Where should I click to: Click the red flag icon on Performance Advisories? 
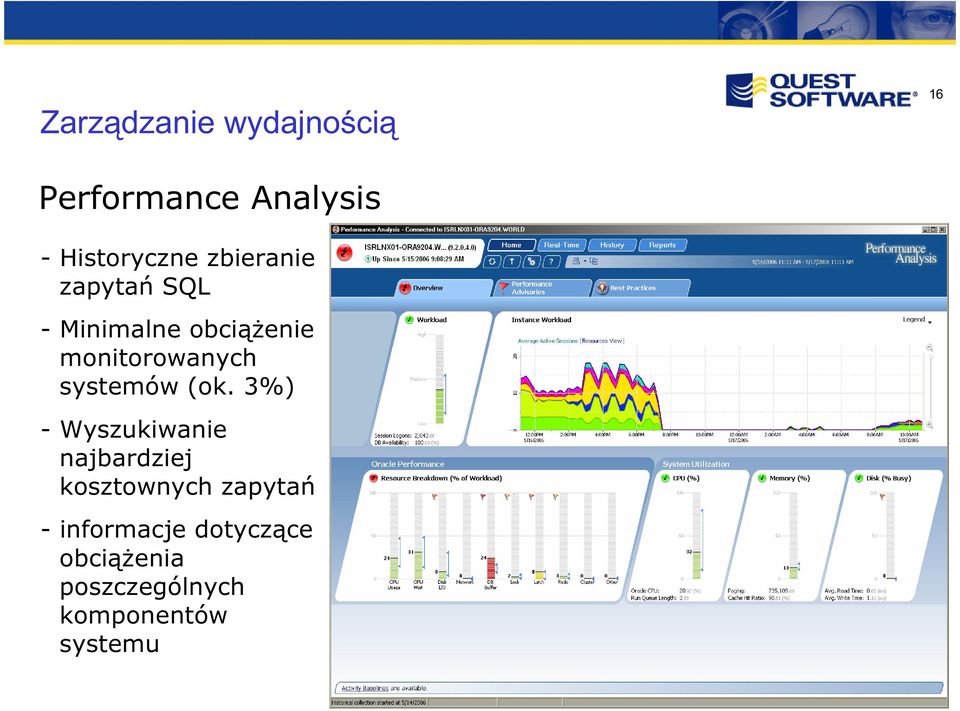pyautogui.click(x=503, y=287)
